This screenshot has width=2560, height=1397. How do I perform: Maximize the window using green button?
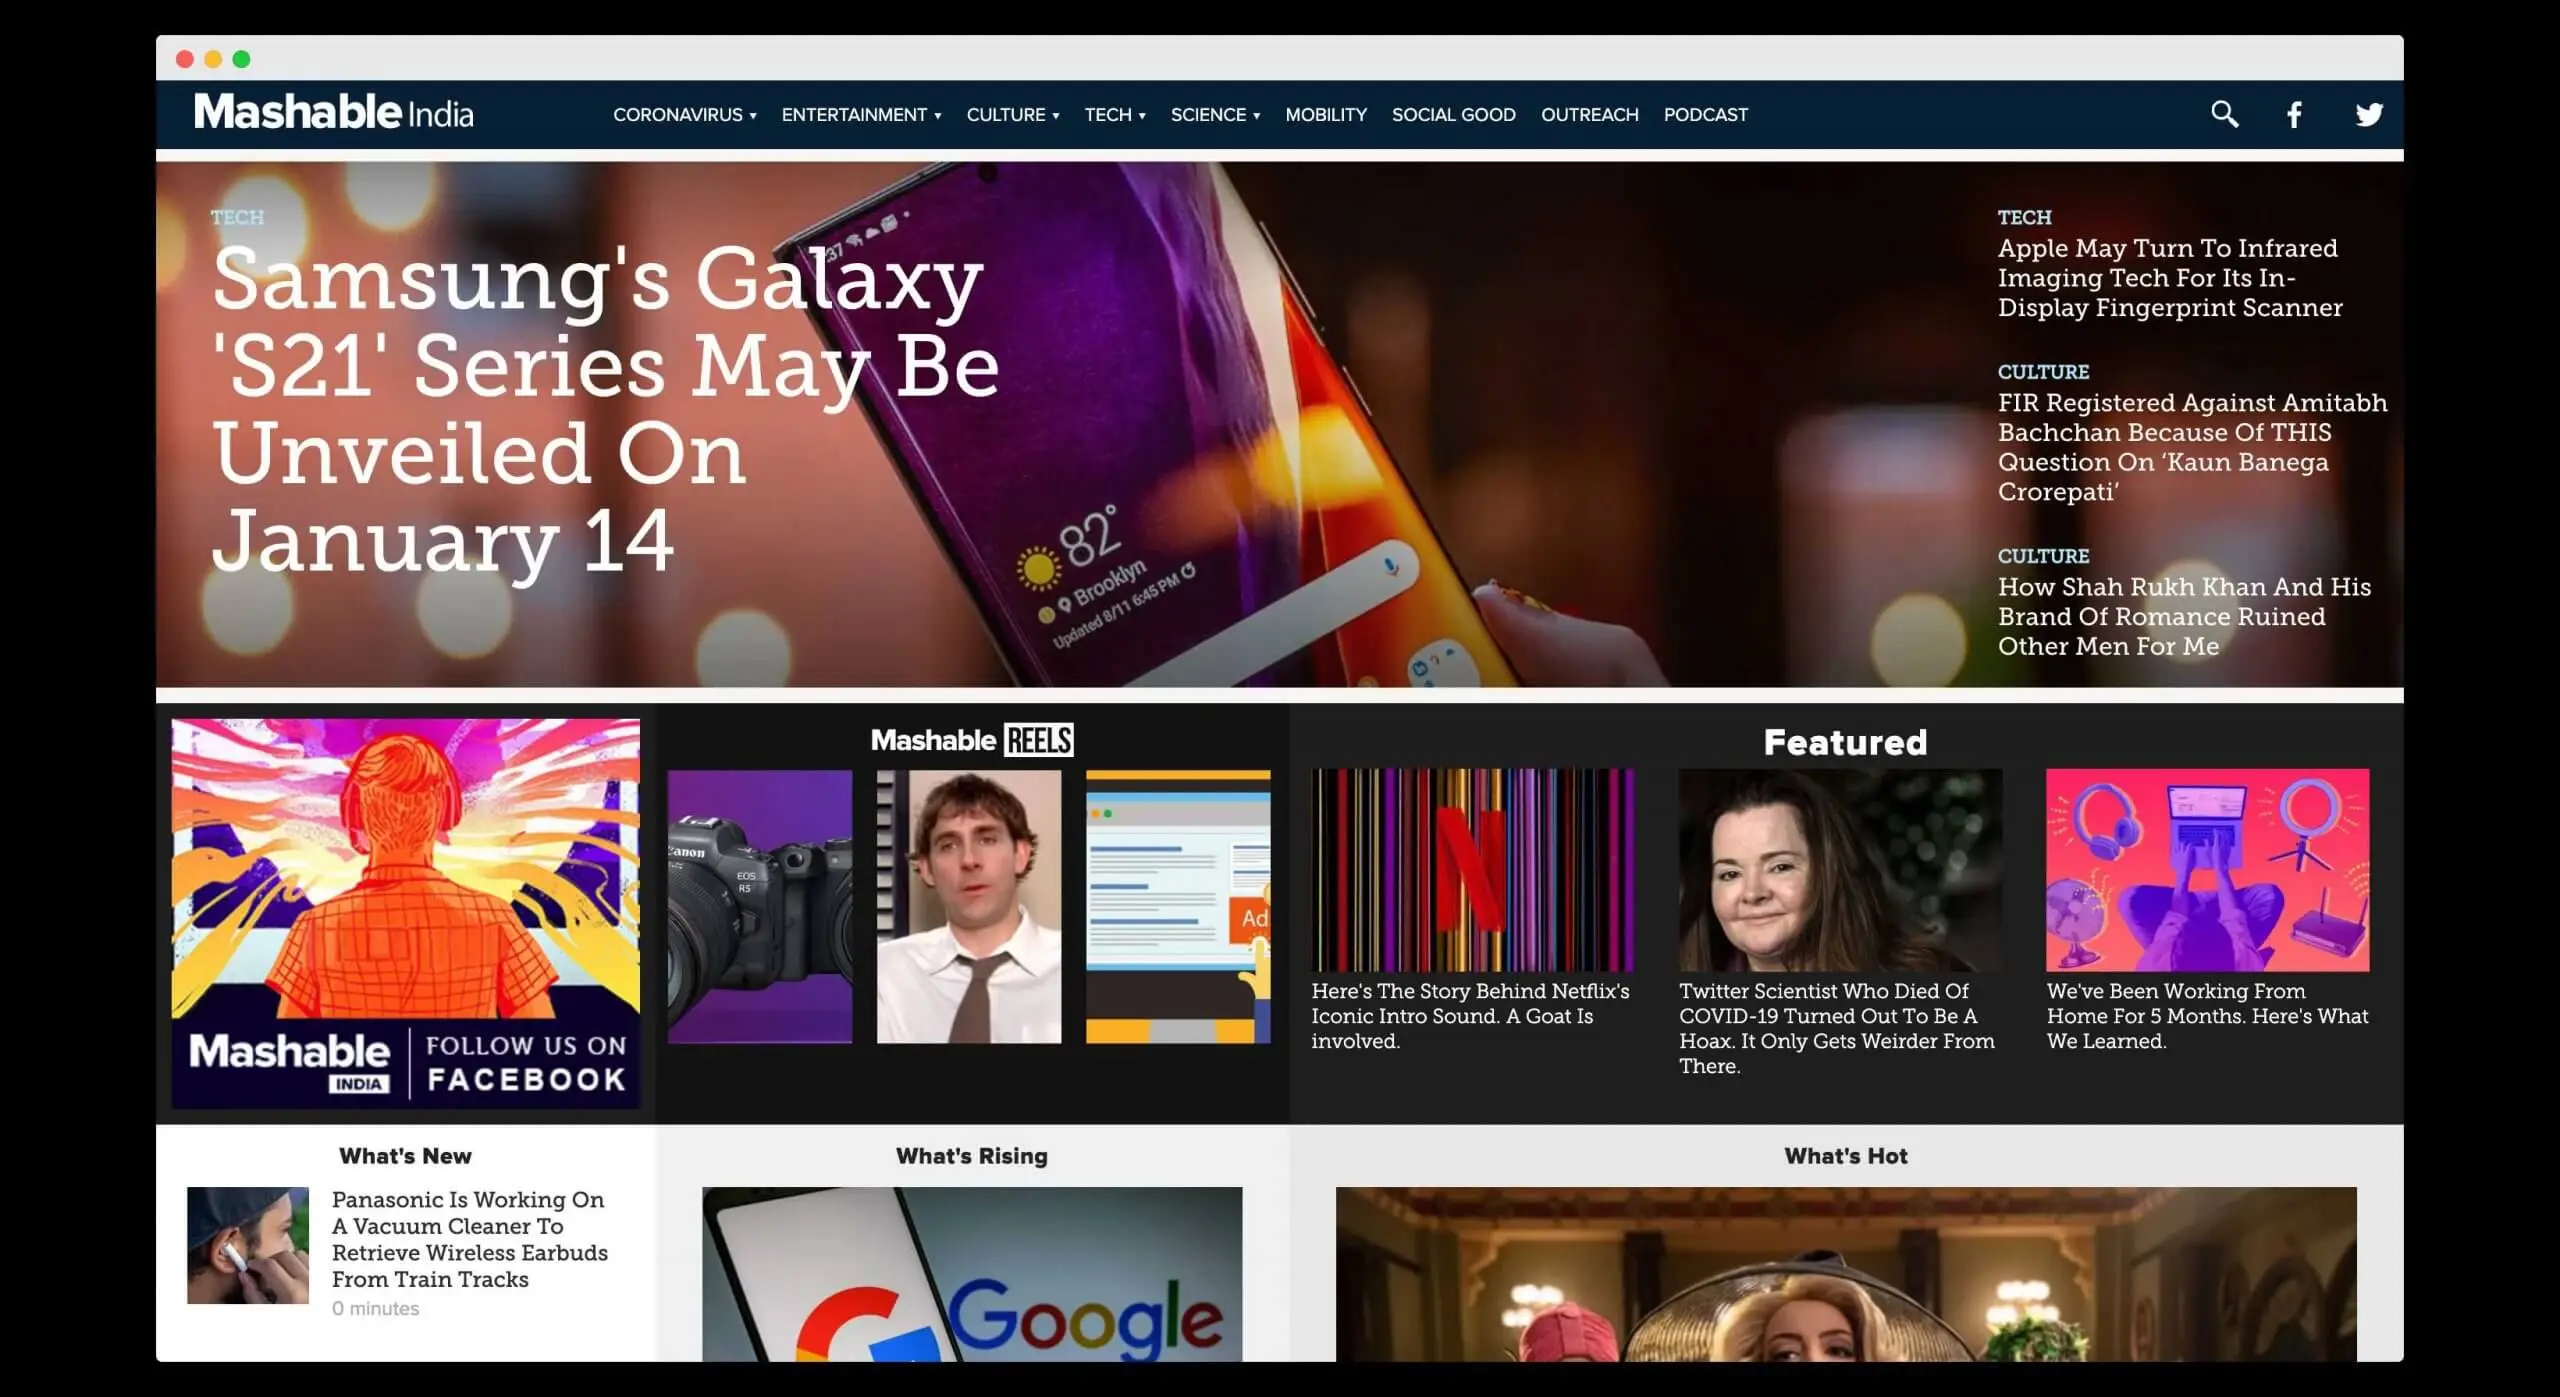(x=242, y=60)
